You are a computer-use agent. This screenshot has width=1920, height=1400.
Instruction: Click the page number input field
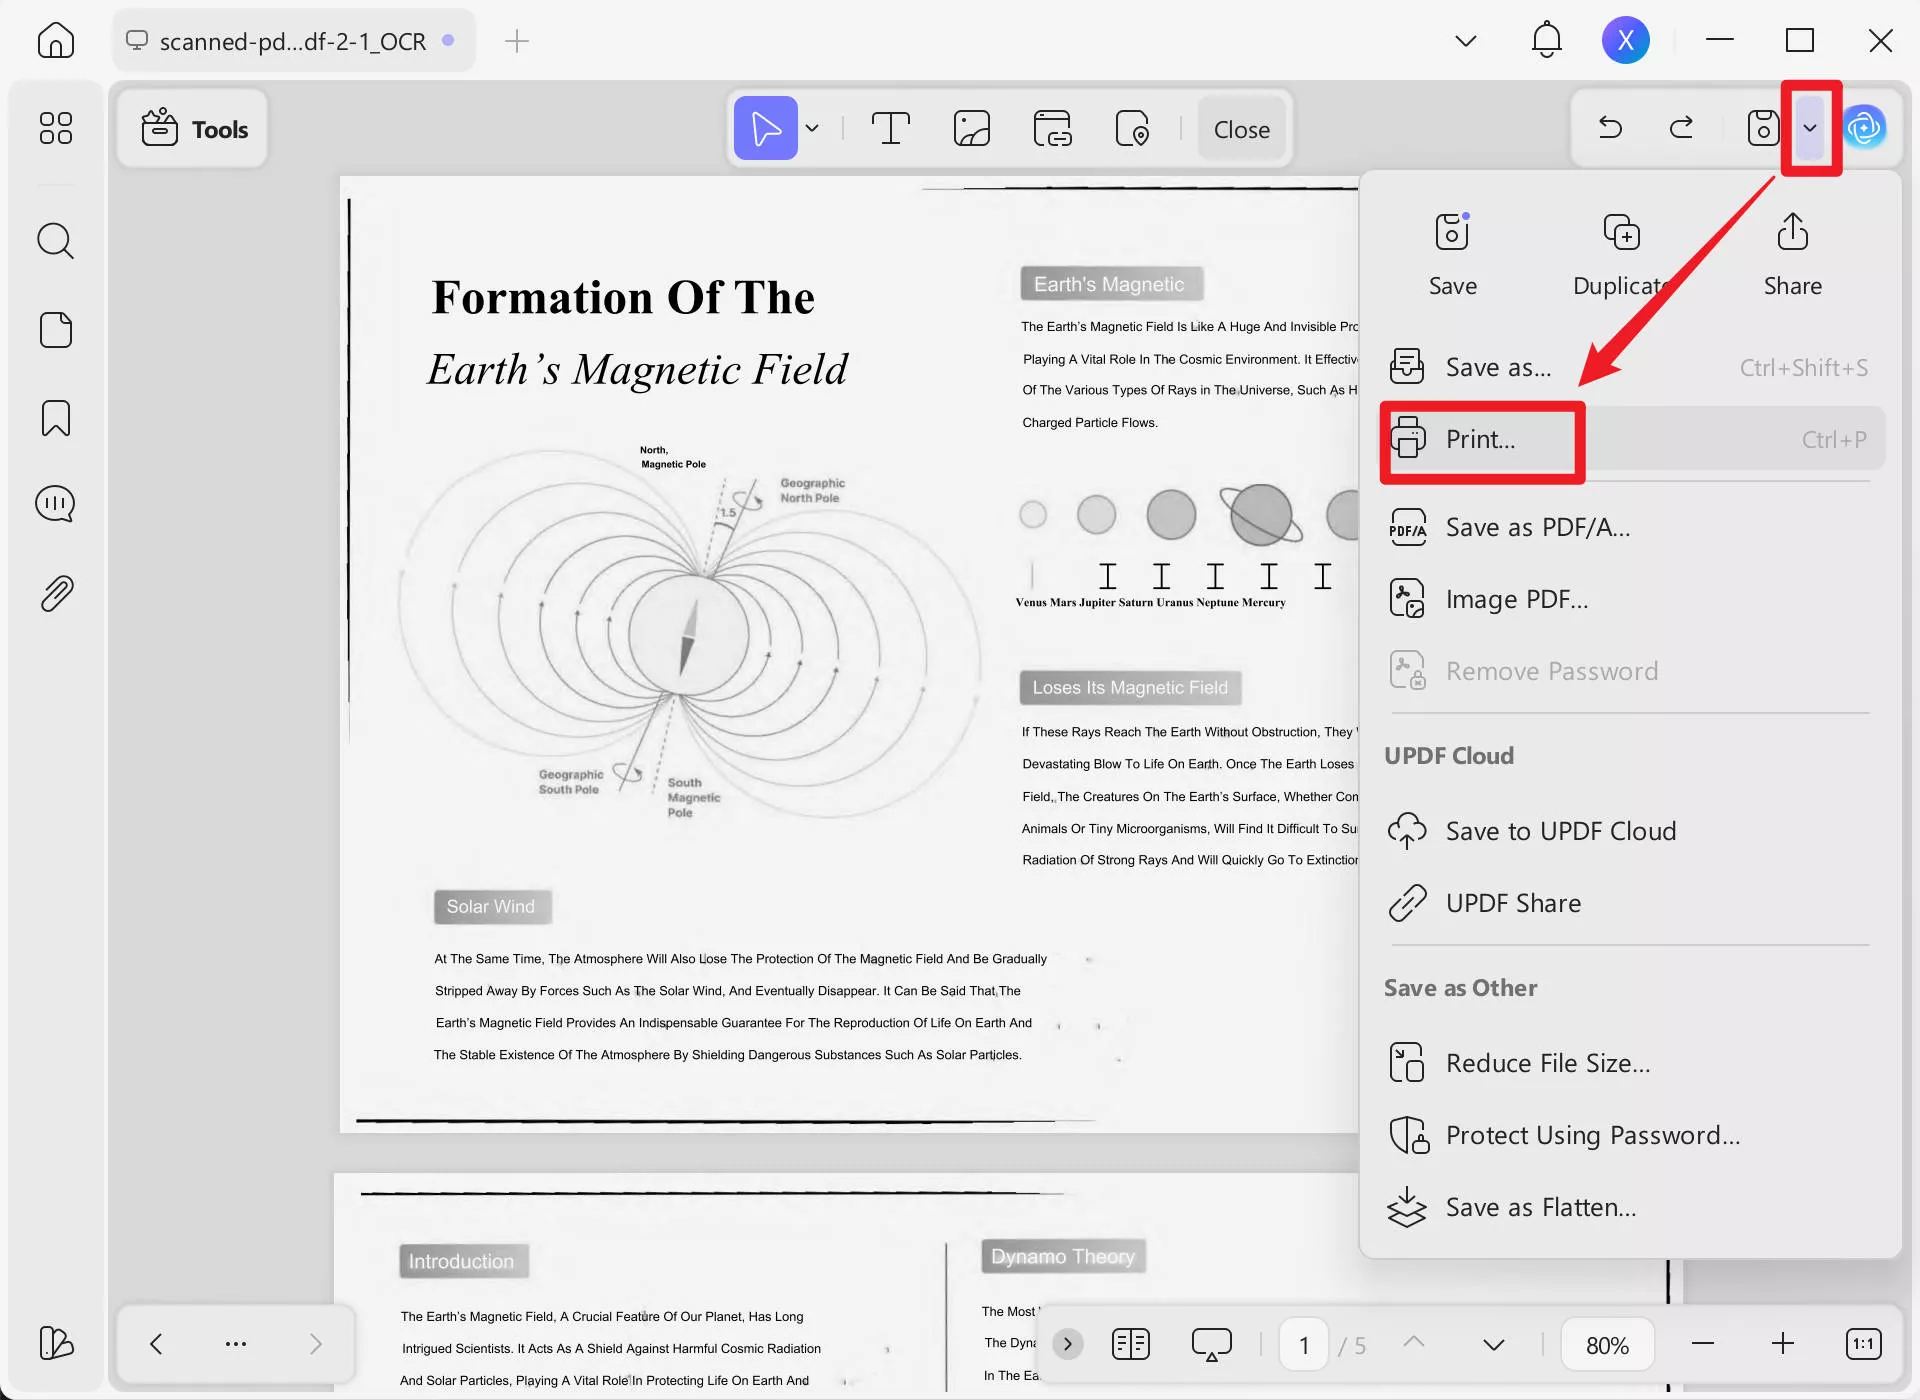tap(1304, 1345)
